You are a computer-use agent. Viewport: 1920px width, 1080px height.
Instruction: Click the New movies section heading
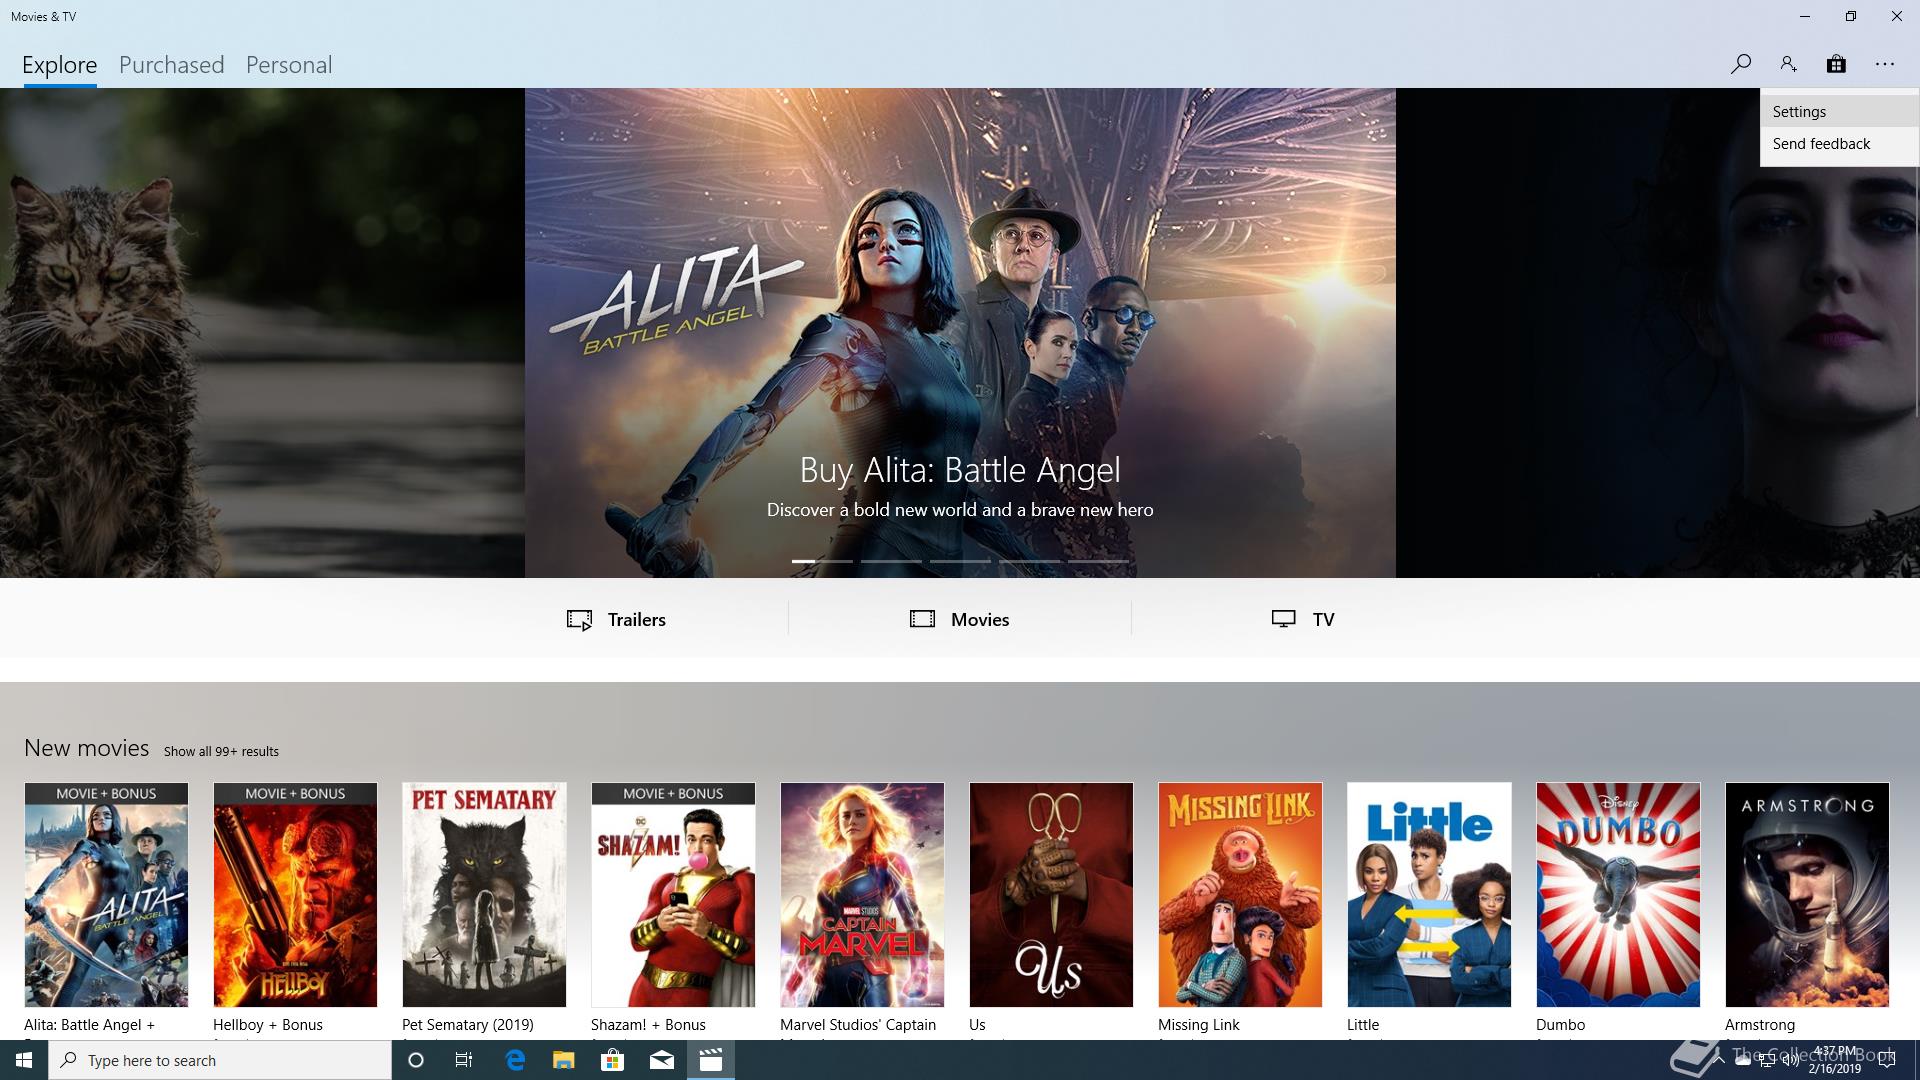[x=86, y=748]
